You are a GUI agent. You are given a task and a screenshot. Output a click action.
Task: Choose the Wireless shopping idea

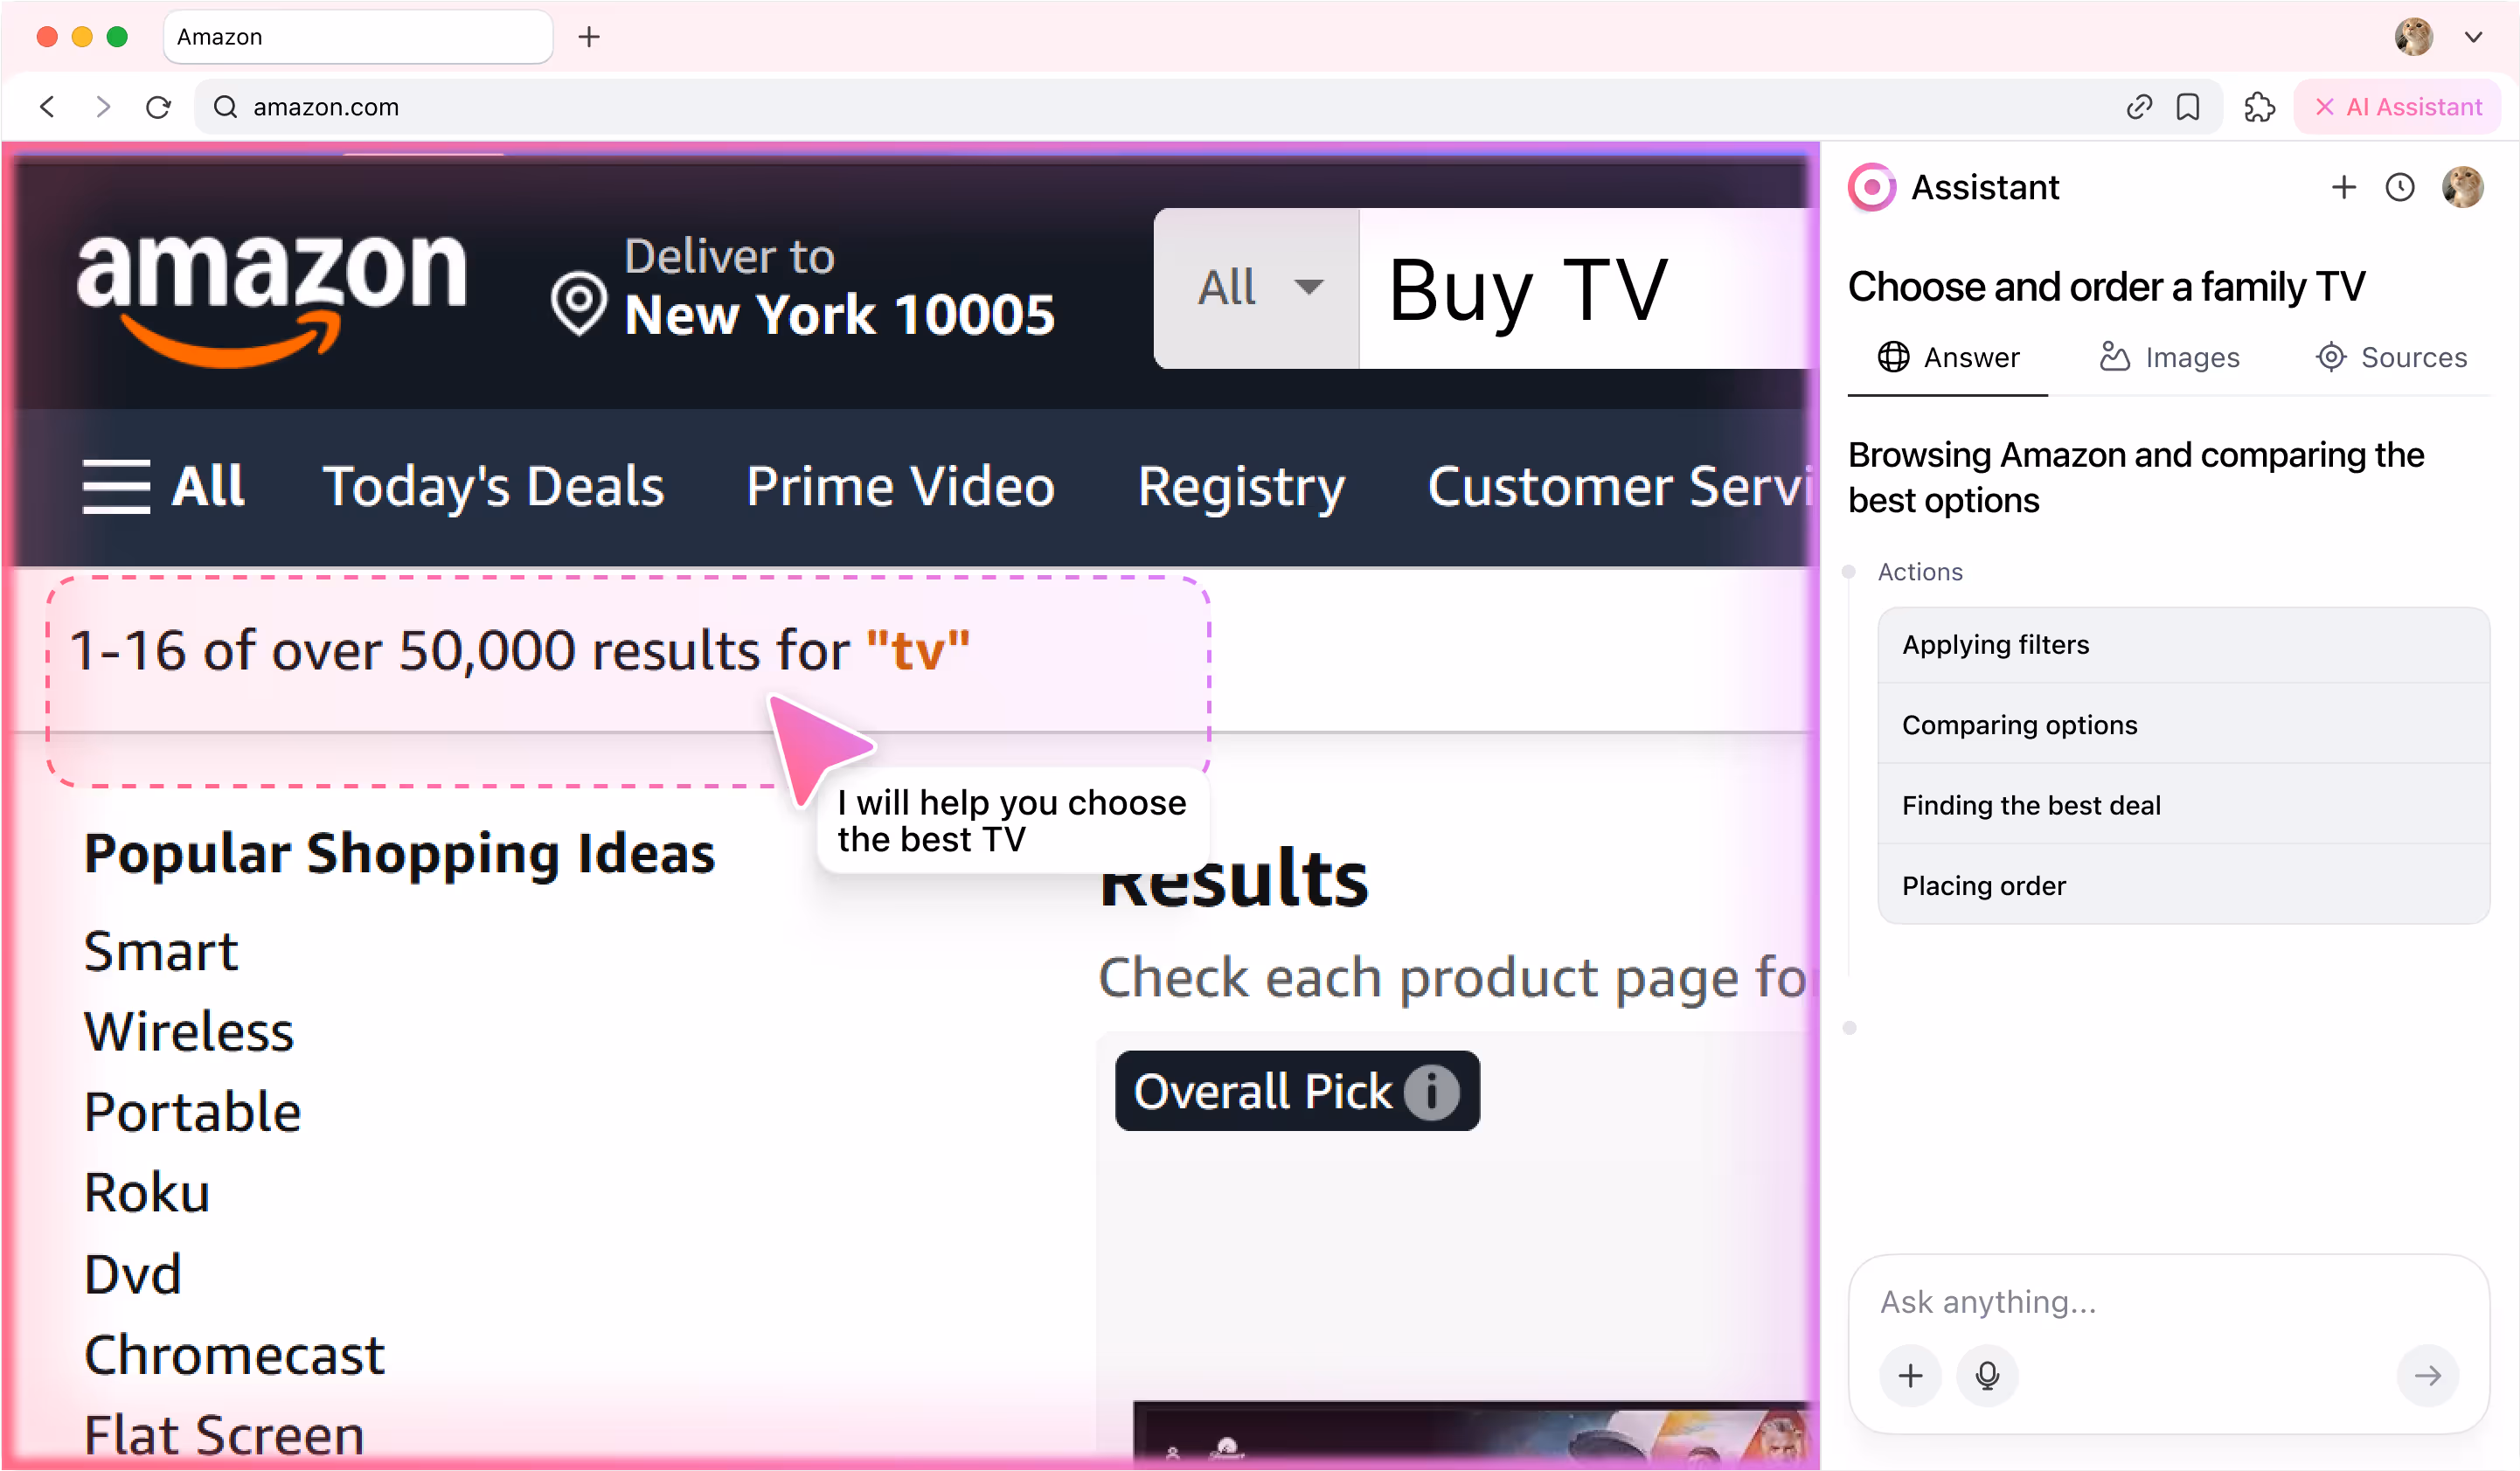189,1032
